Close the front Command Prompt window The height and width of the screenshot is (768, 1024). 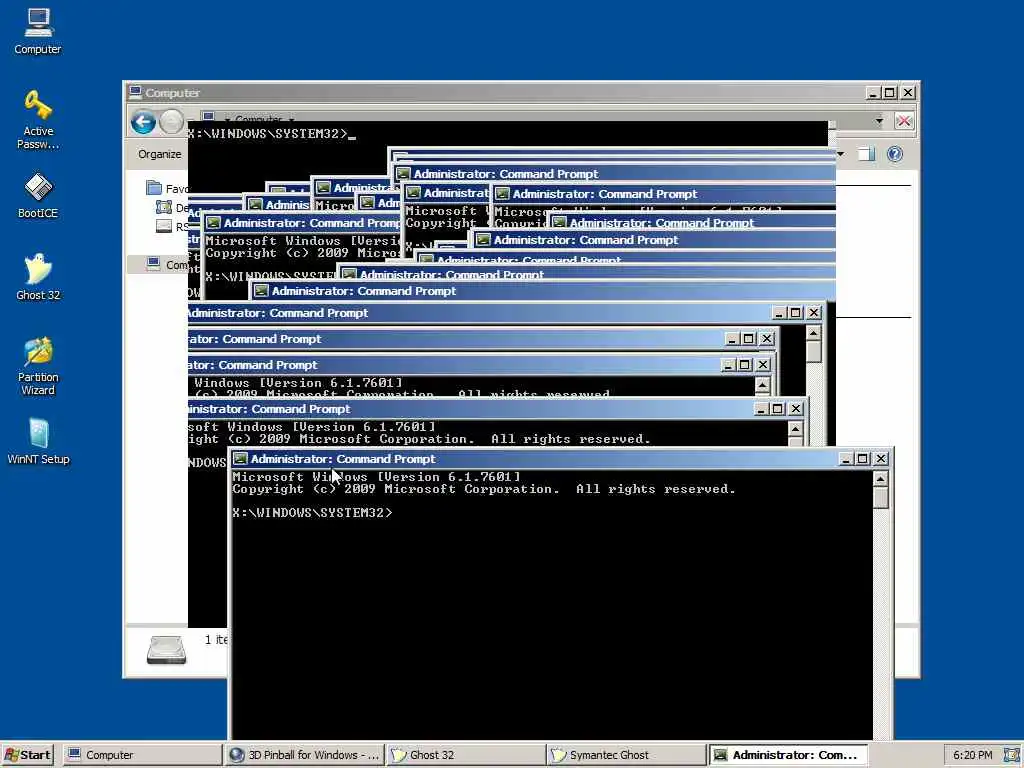coord(881,459)
